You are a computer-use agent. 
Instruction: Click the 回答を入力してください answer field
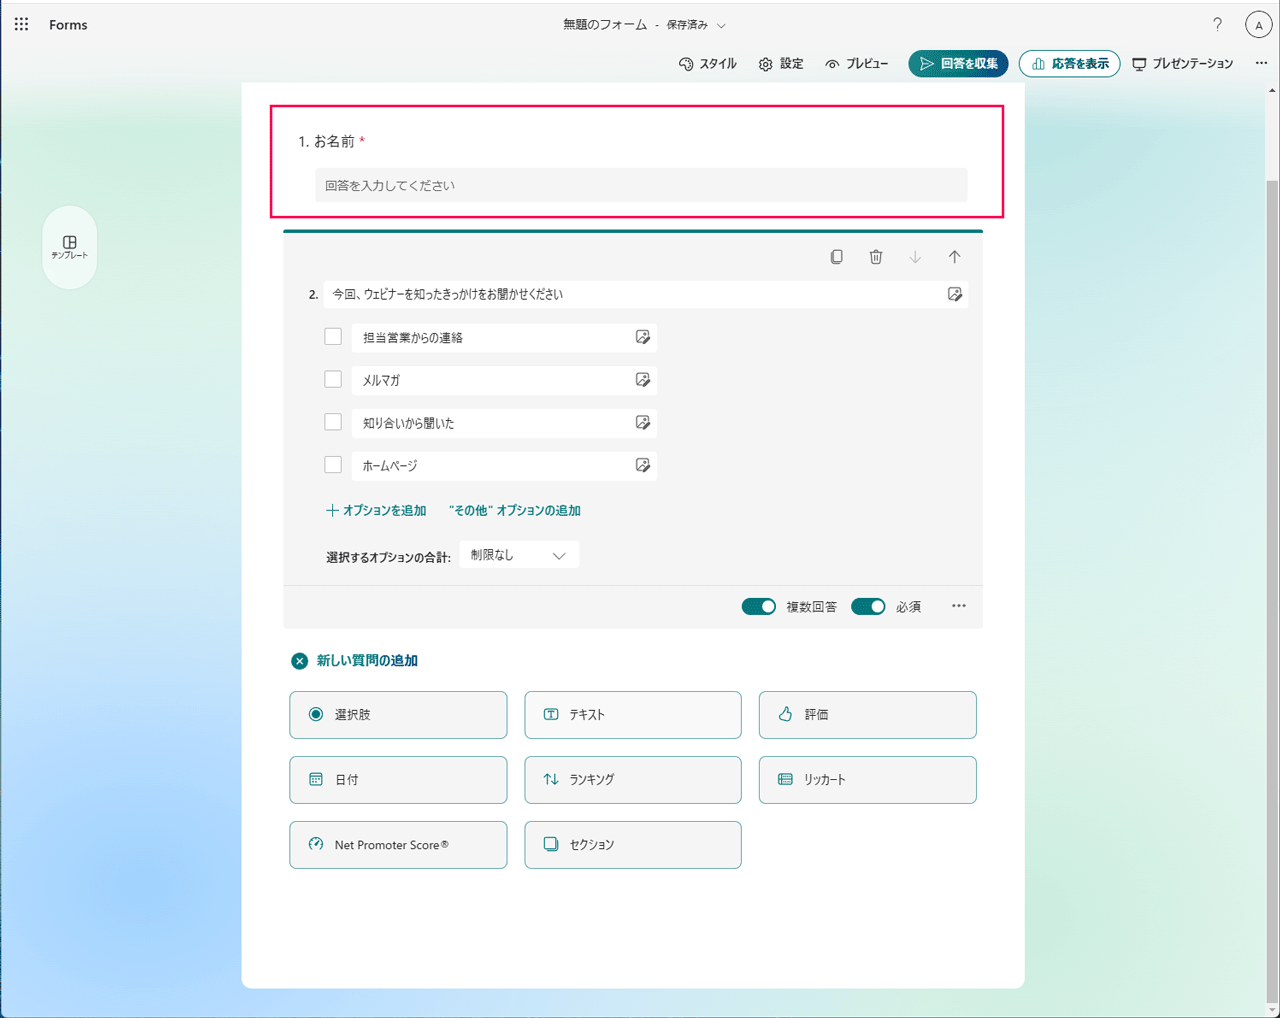641,185
